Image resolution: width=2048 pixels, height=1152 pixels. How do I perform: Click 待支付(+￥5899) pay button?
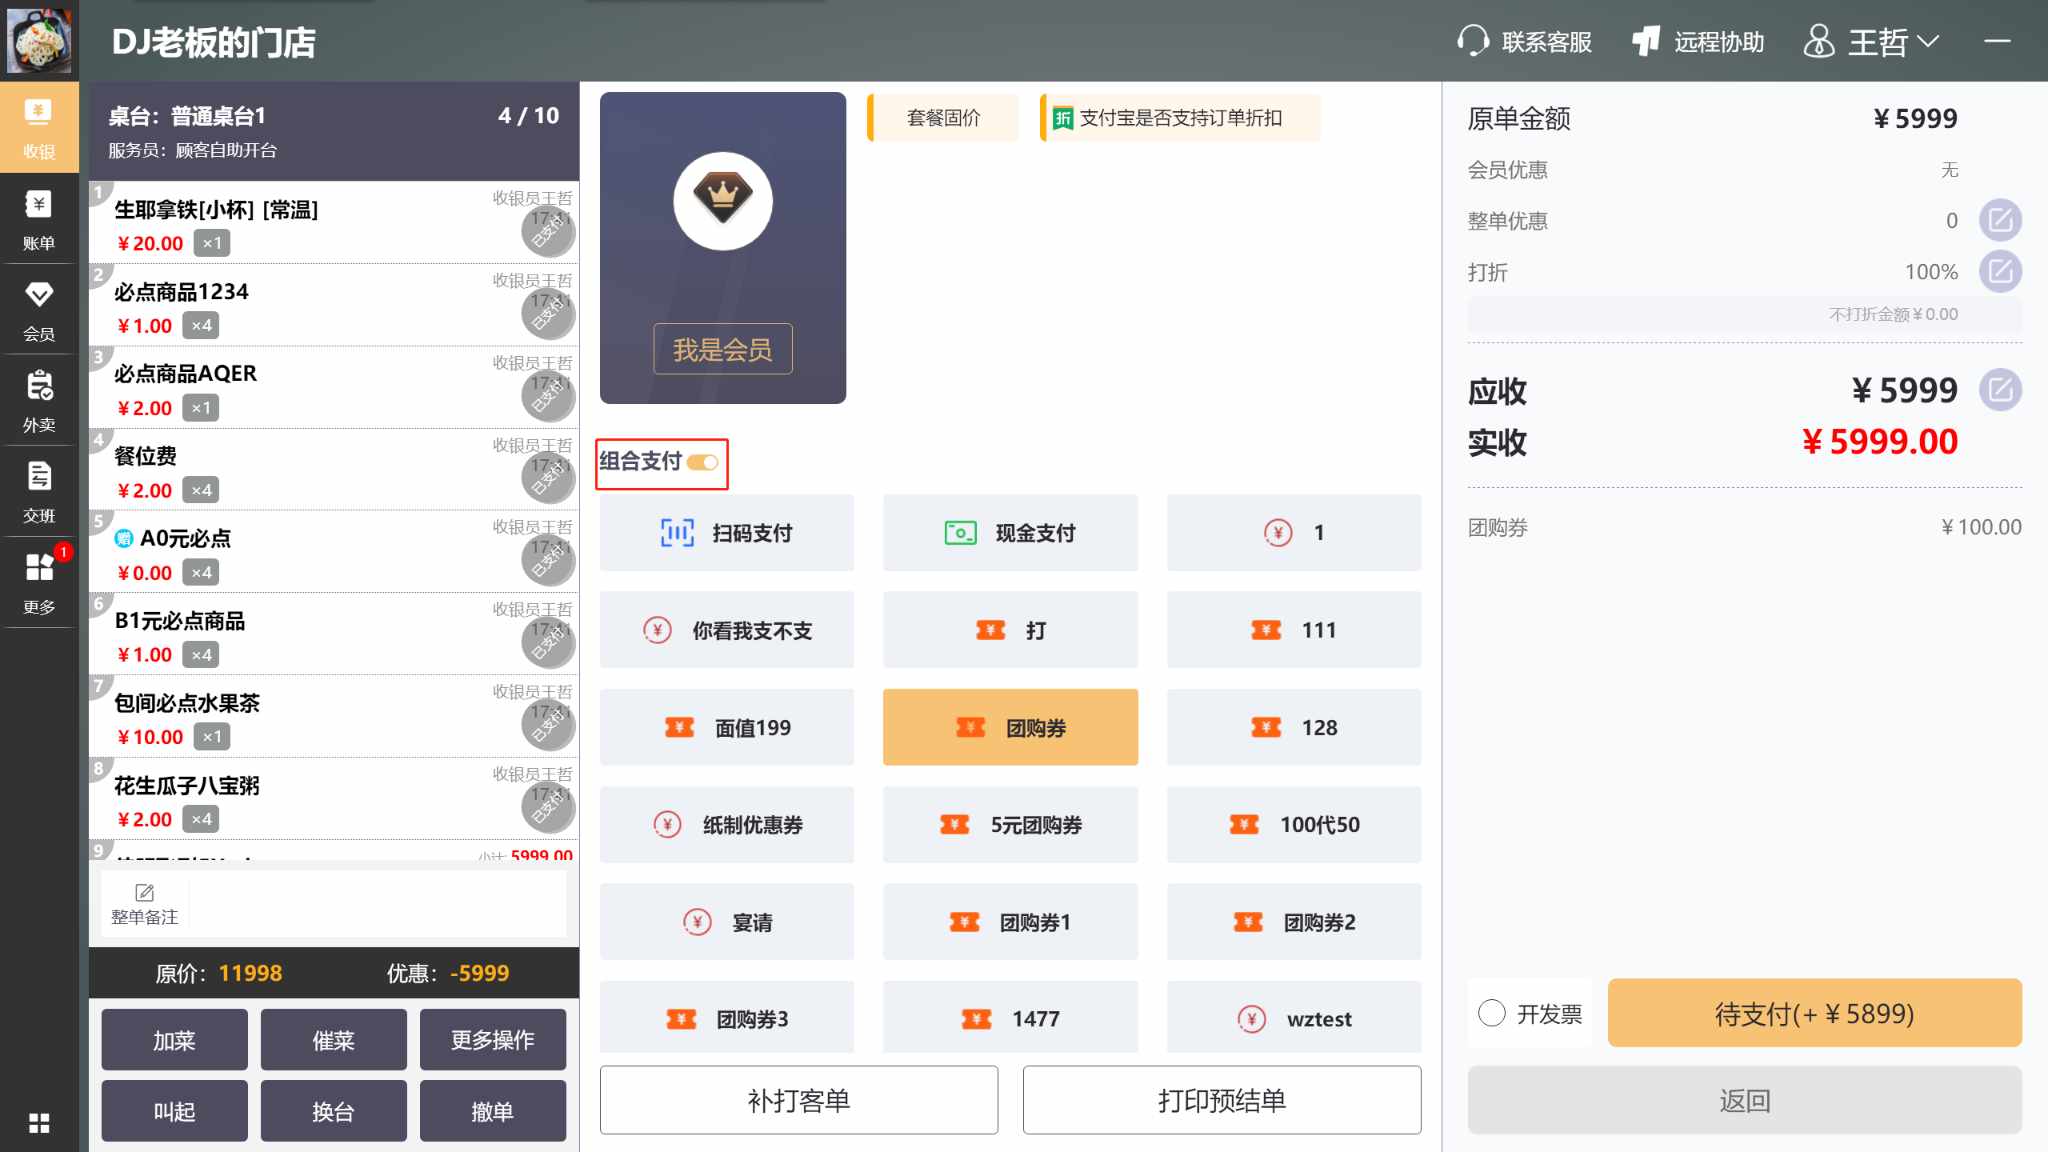(x=1814, y=1013)
